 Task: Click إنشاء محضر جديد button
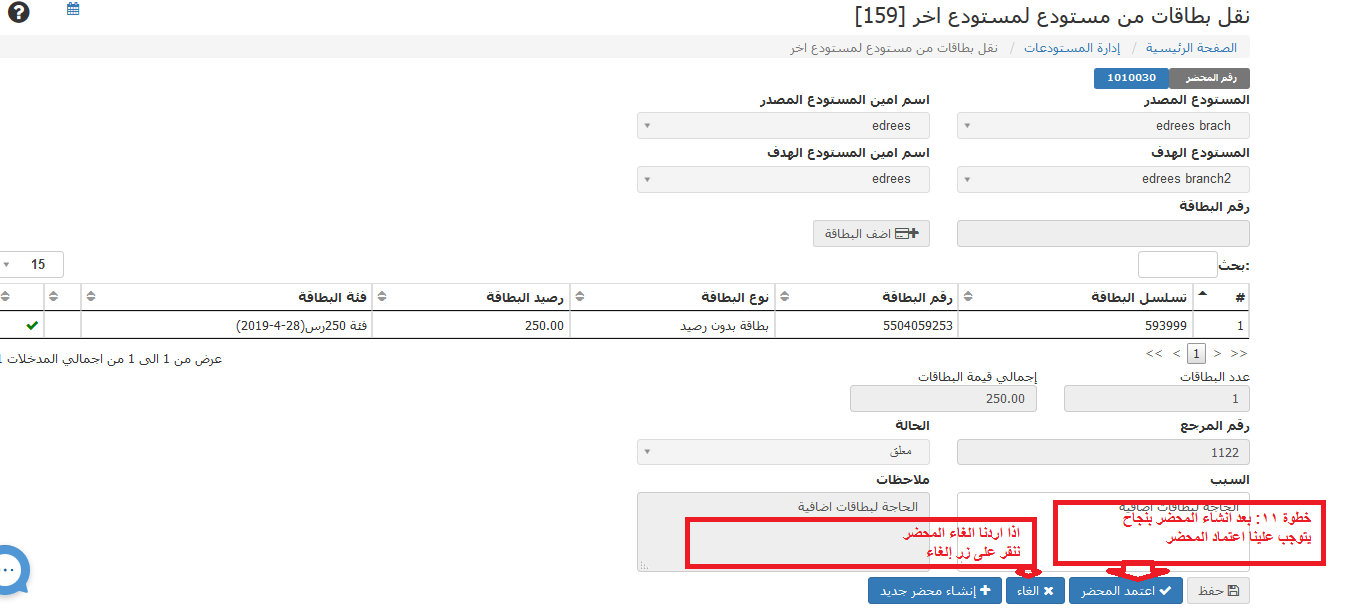[935, 591]
